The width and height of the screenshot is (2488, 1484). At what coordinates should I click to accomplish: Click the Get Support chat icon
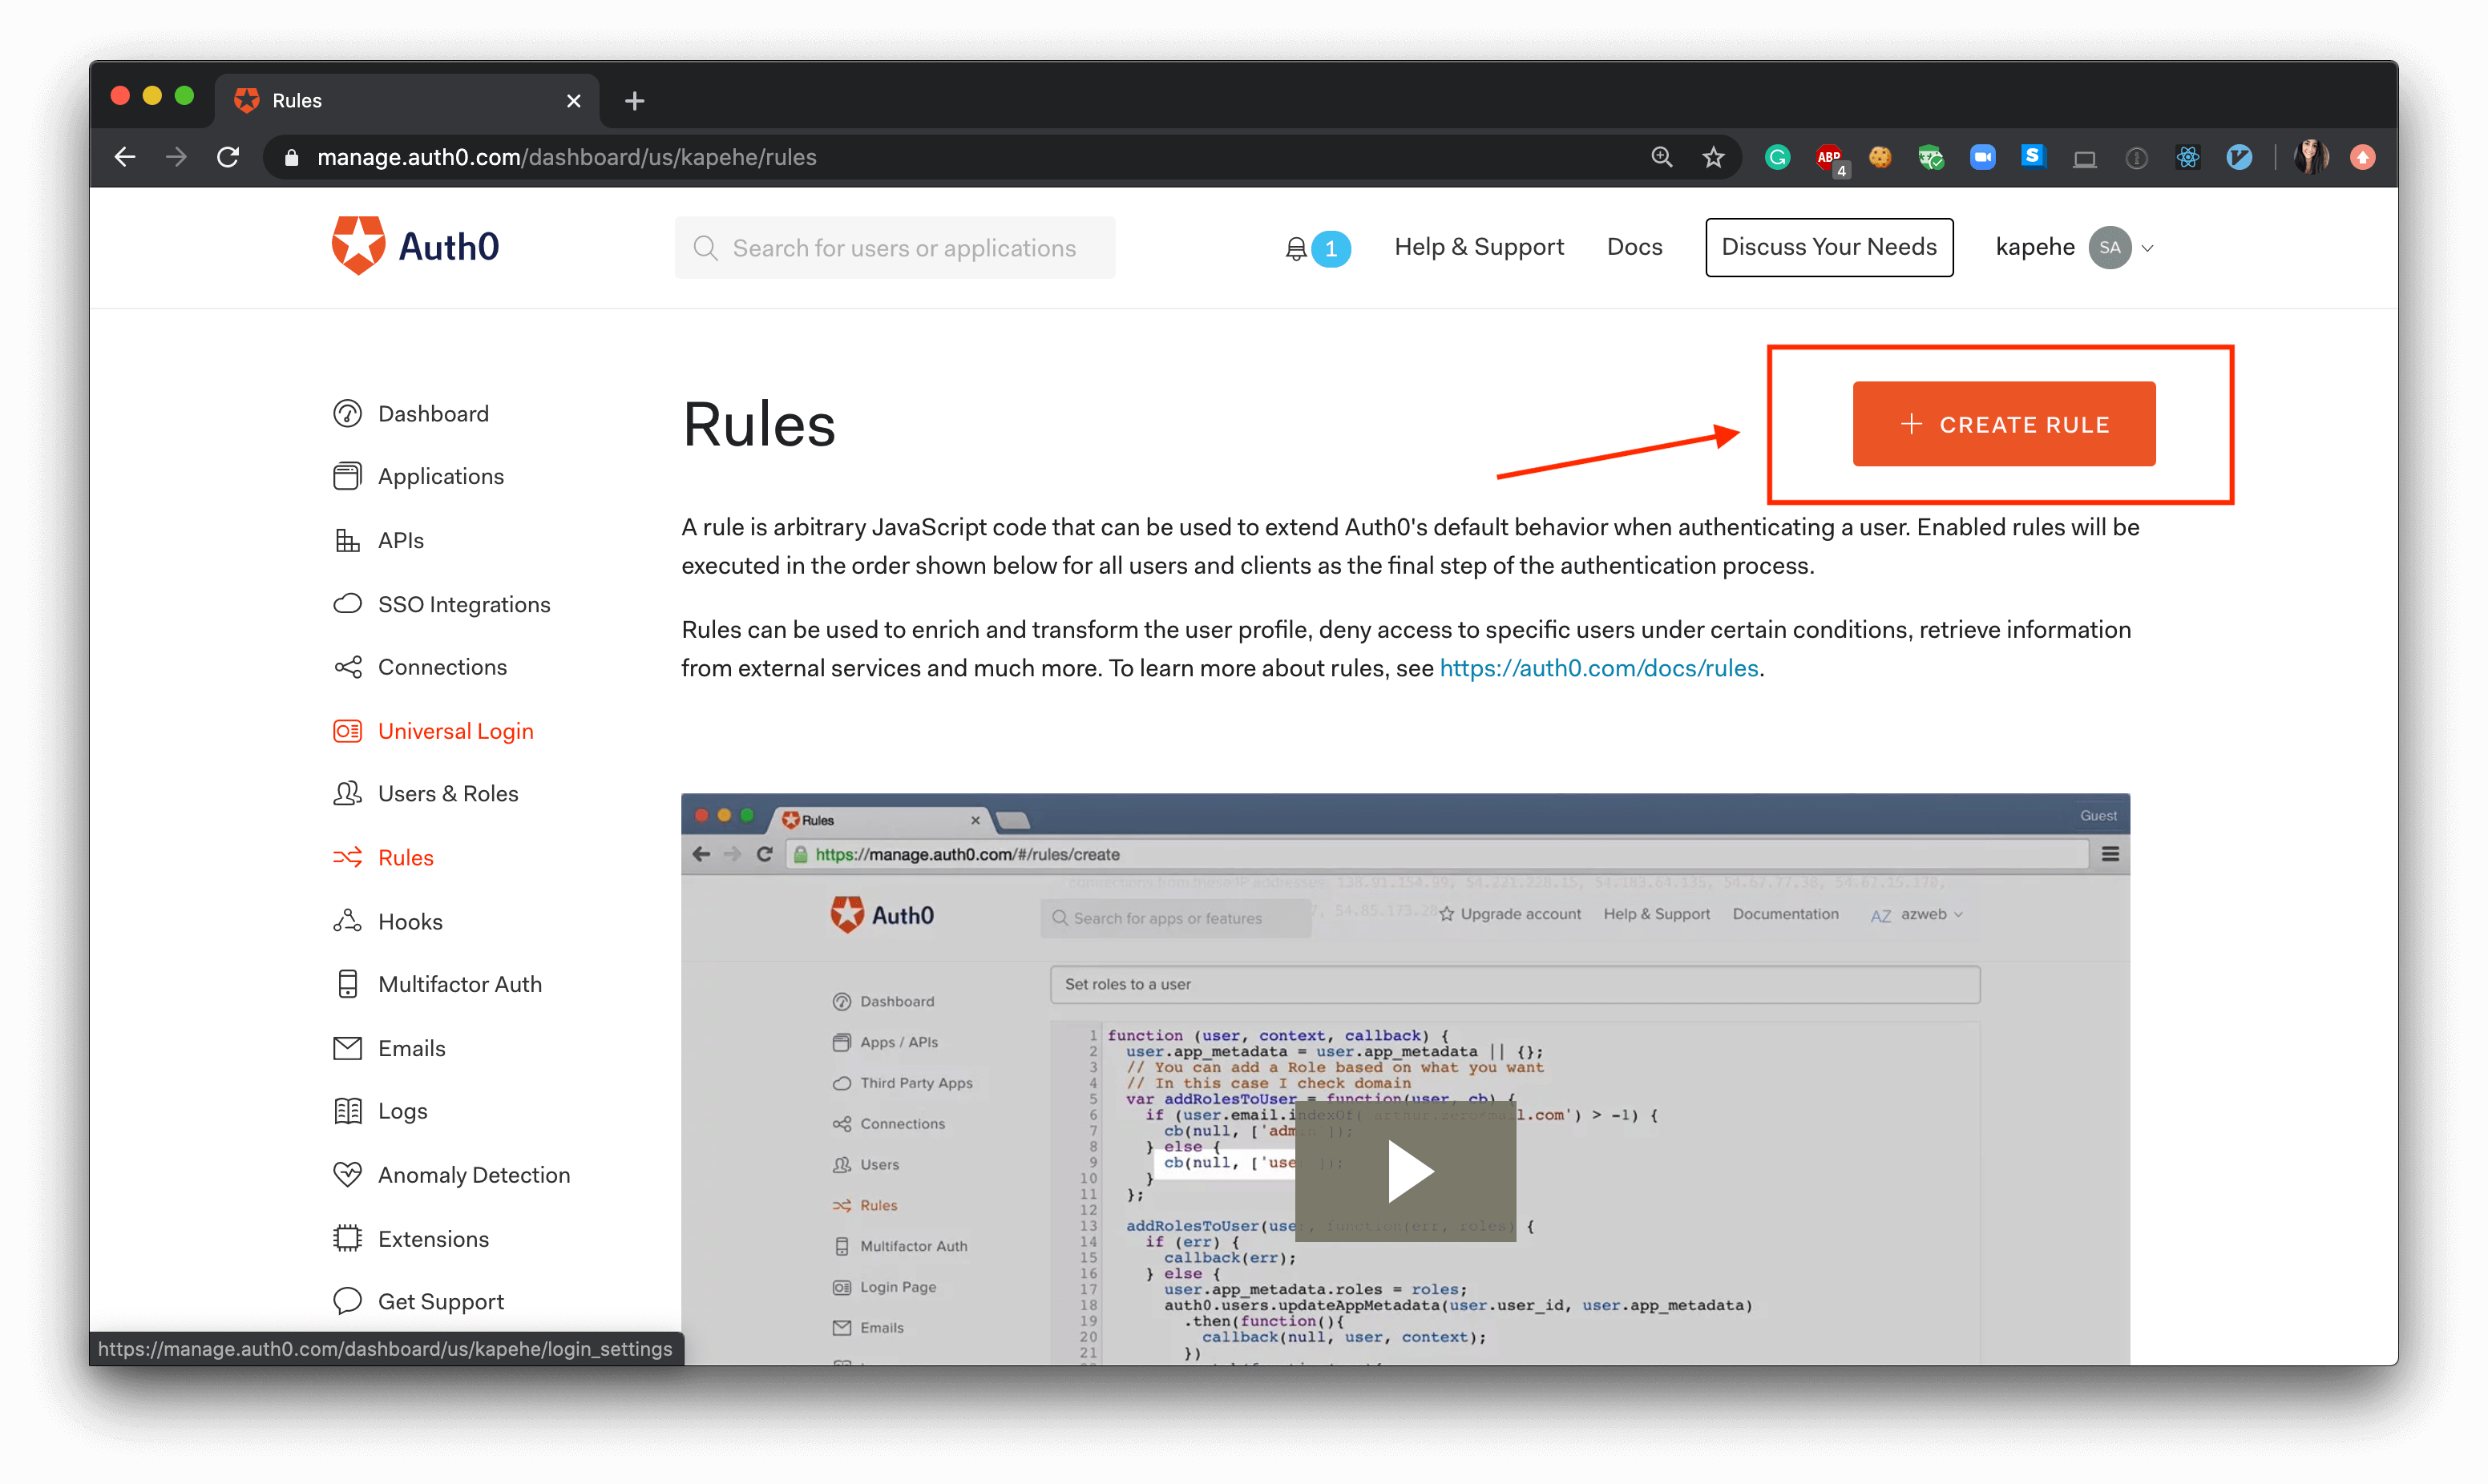pyautogui.click(x=347, y=1301)
